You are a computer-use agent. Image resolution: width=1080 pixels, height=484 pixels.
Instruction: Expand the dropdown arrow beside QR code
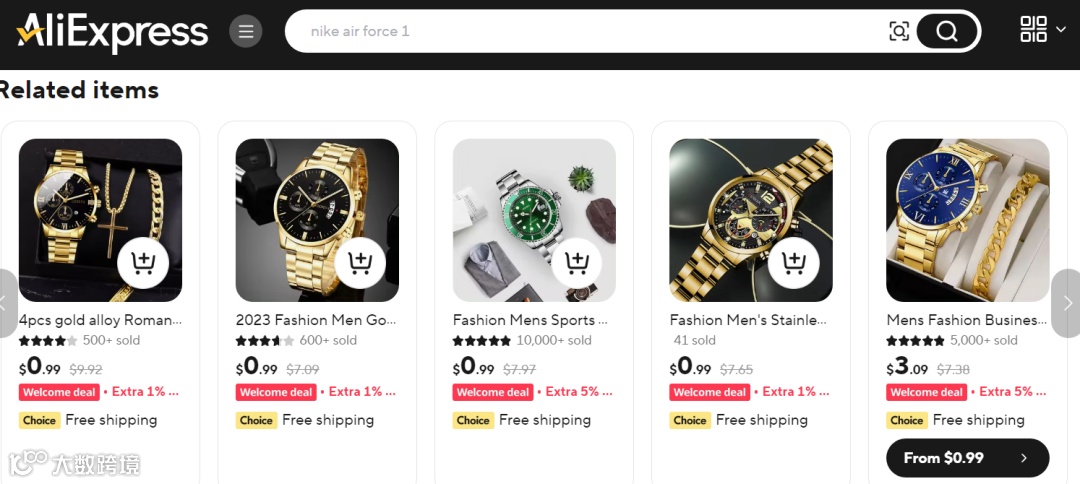click(1061, 30)
